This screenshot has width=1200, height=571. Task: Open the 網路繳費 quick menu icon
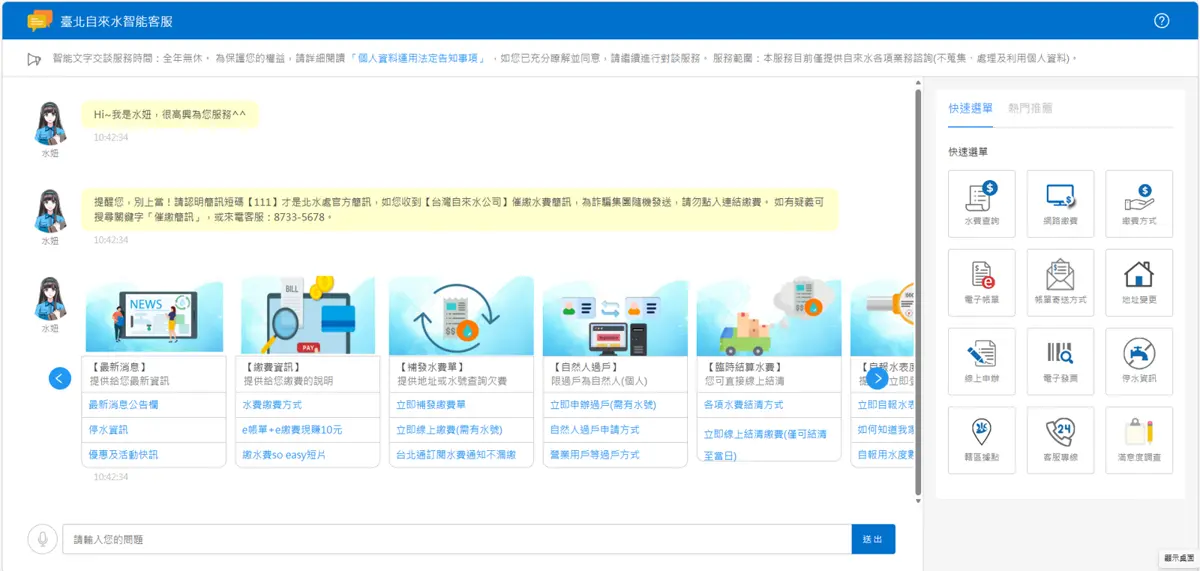(1060, 203)
